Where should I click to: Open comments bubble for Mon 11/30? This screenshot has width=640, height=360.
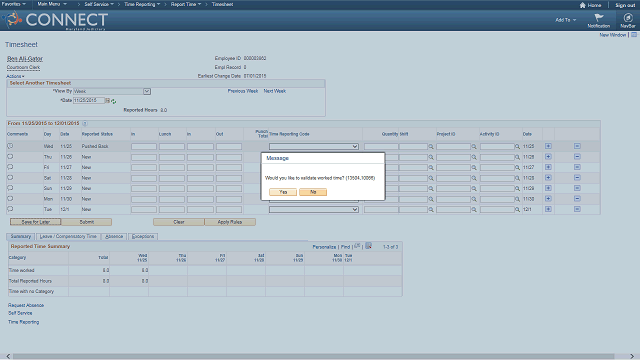click(x=10, y=199)
